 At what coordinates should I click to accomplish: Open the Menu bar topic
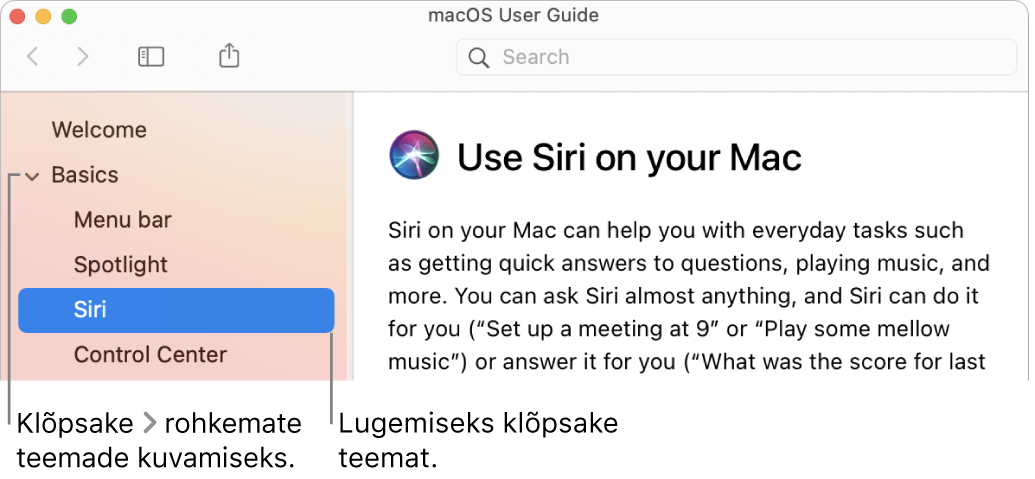123,220
